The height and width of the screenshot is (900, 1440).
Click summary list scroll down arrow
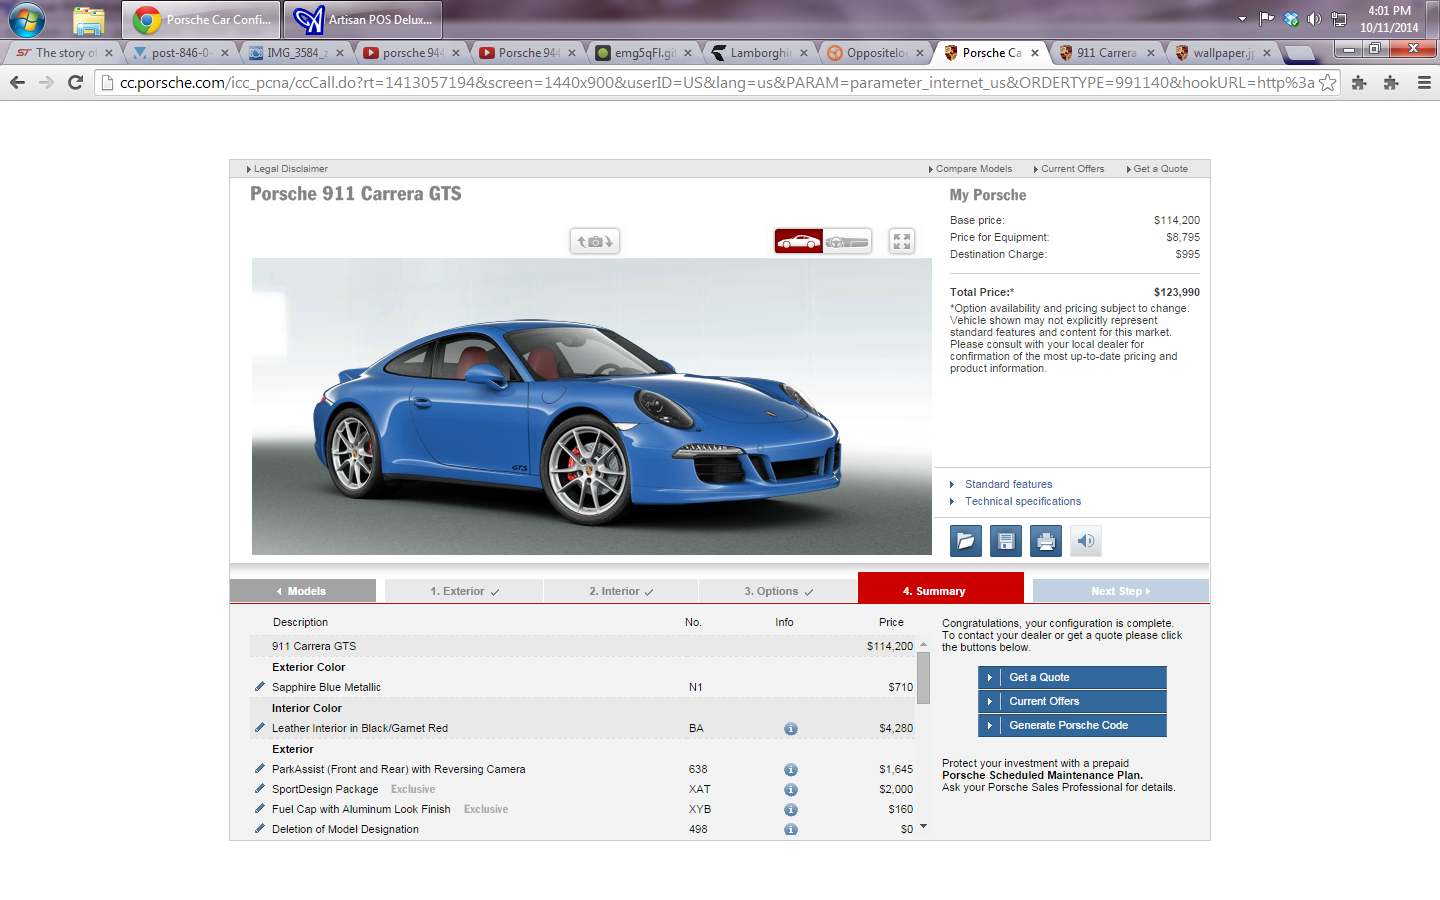(923, 826)
